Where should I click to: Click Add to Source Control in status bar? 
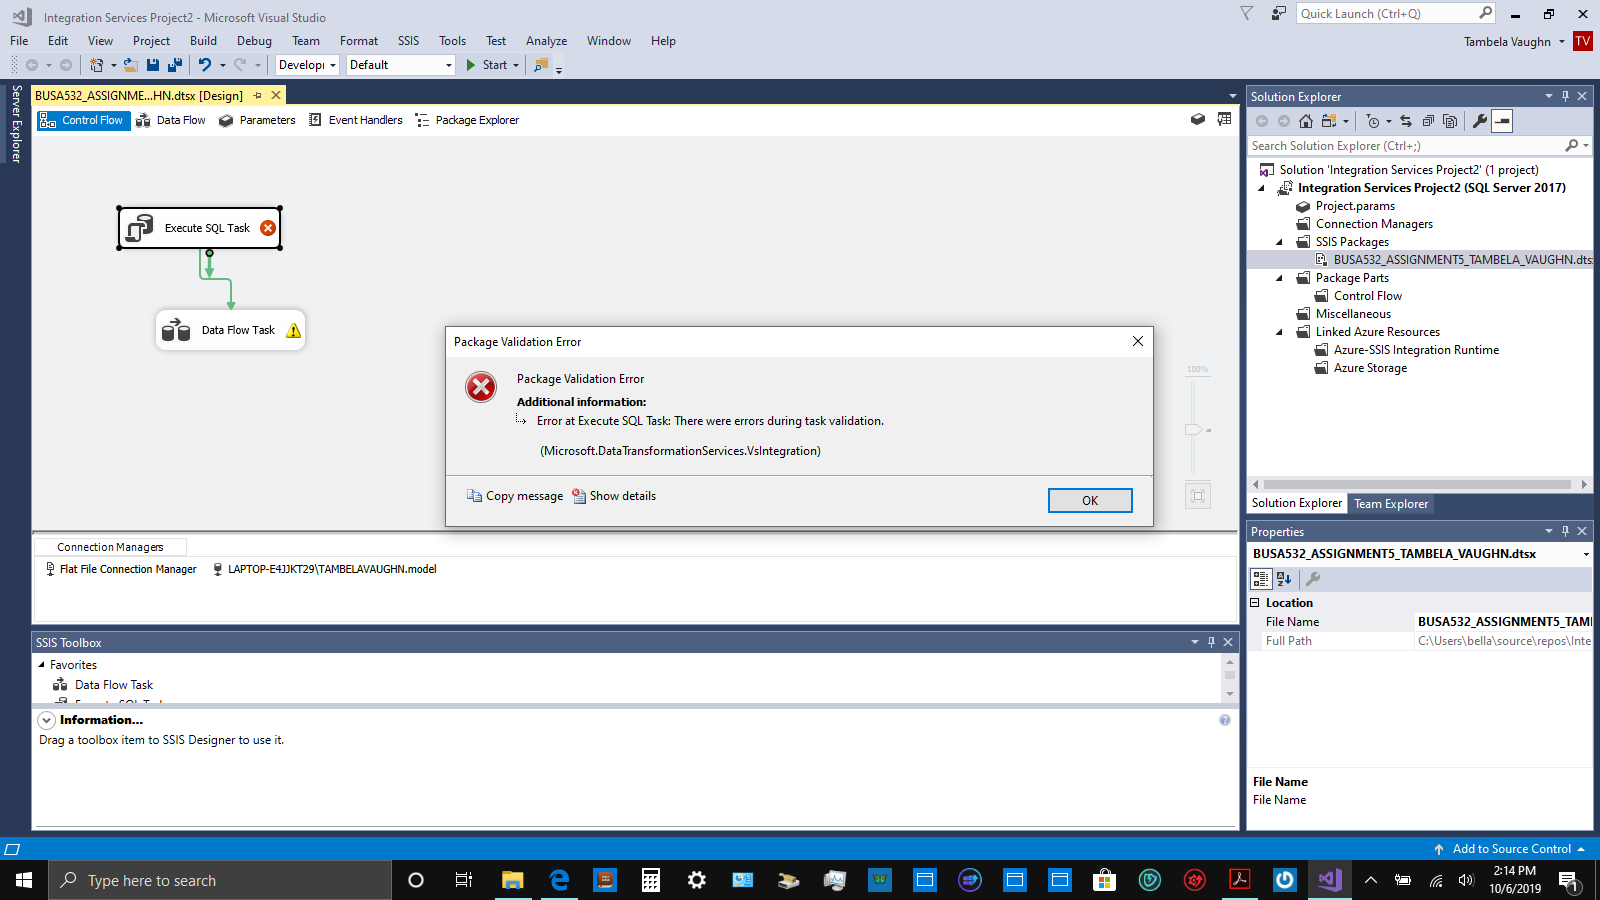point(1511,849)
